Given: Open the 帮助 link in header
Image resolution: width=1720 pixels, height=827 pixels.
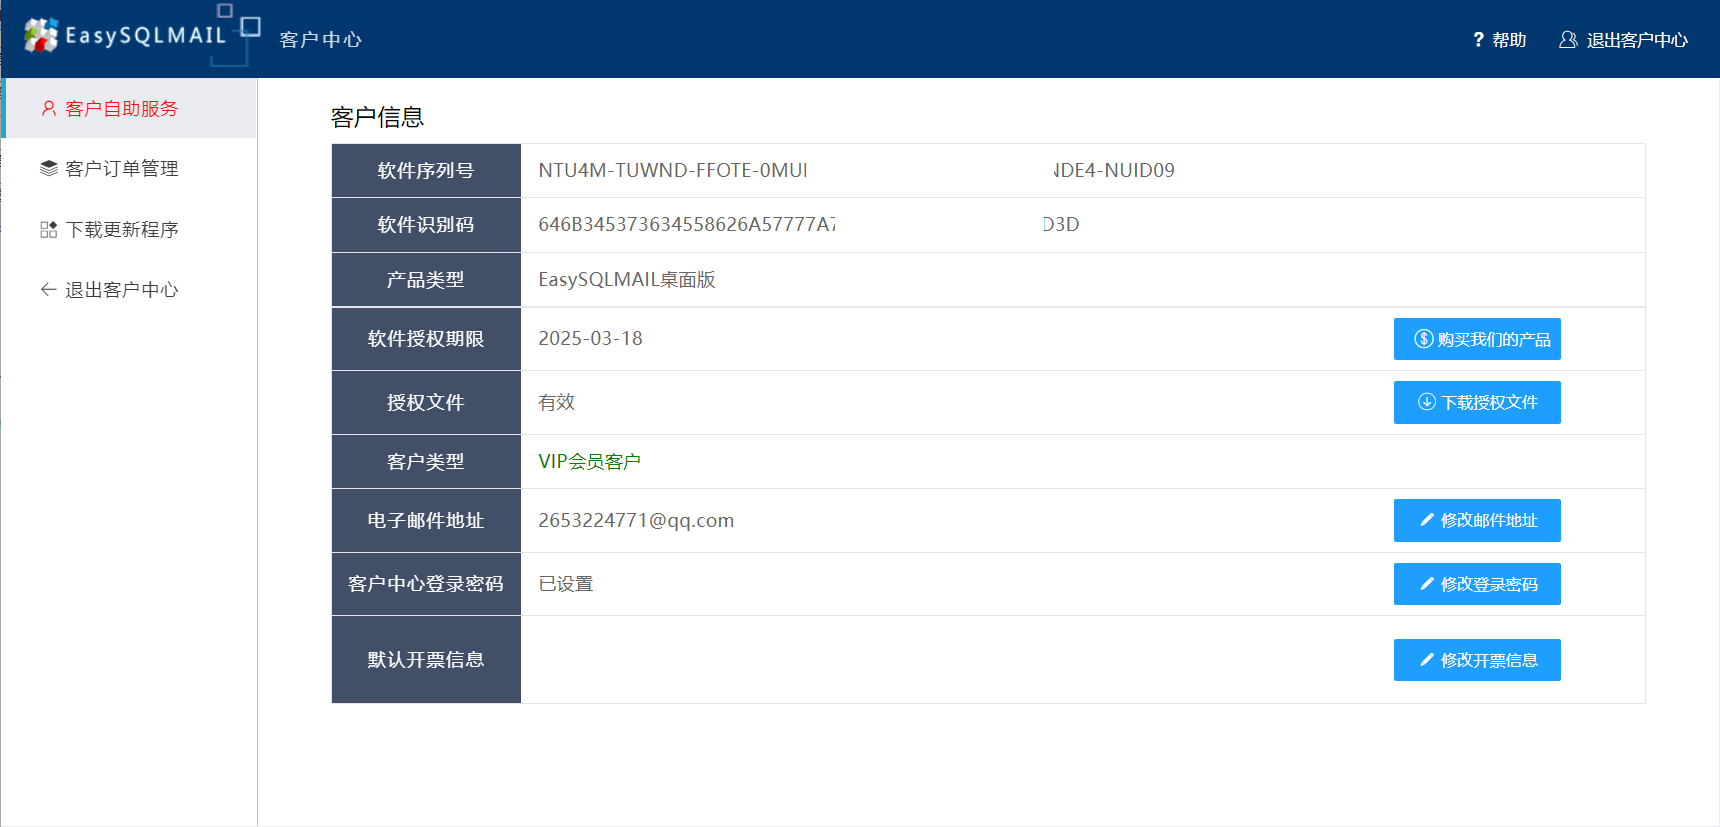Looking at the screenshot, I should point(1499,40).
